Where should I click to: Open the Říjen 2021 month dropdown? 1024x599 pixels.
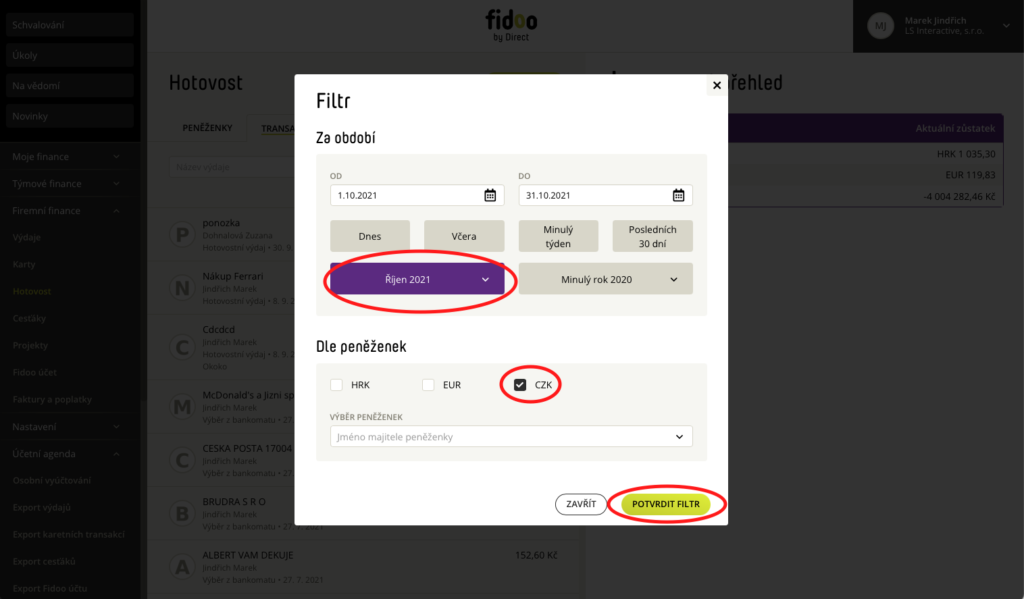417,279
